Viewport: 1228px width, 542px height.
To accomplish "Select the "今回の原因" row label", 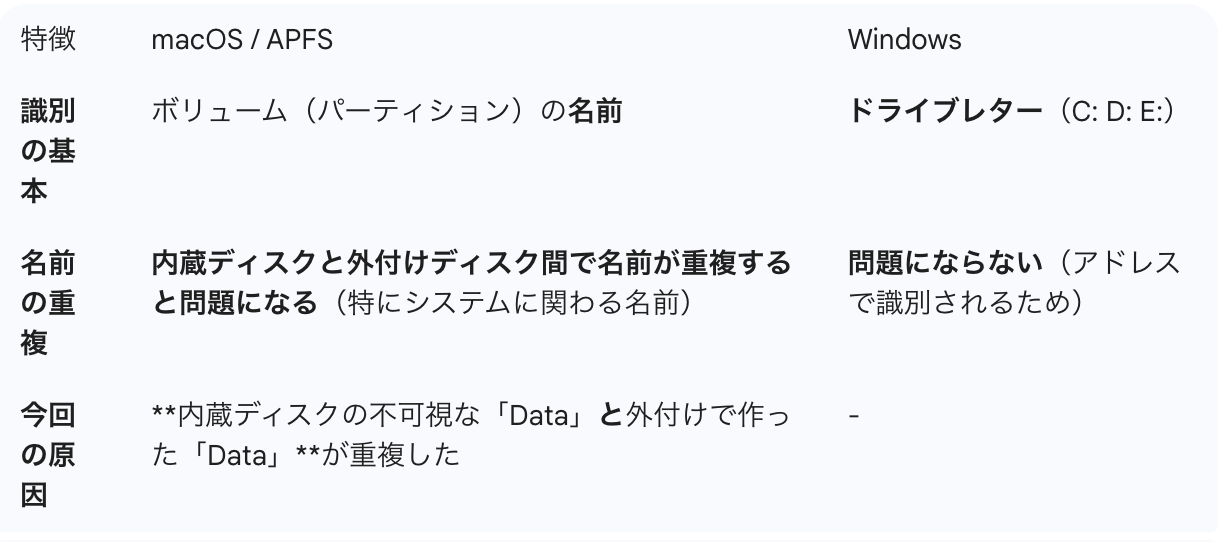I will 48,455.
